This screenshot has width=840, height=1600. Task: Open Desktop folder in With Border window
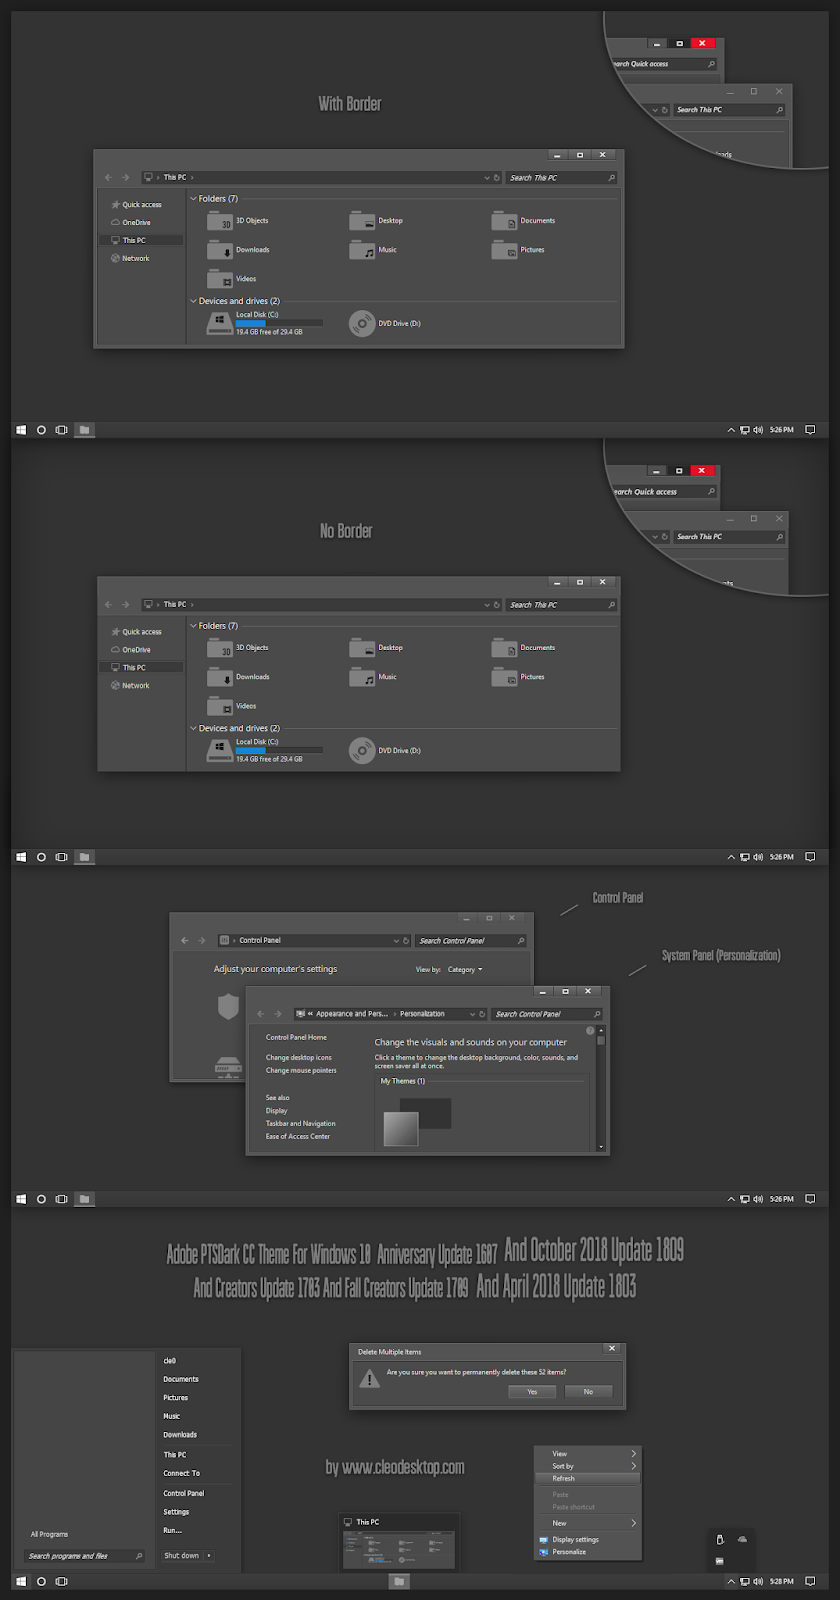(x=377, y=221)
